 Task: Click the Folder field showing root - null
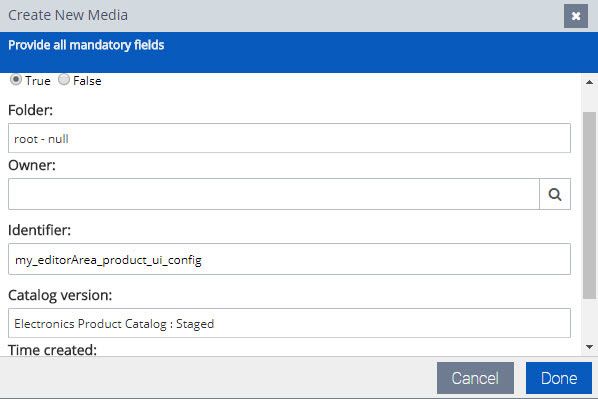pos(289,138)
